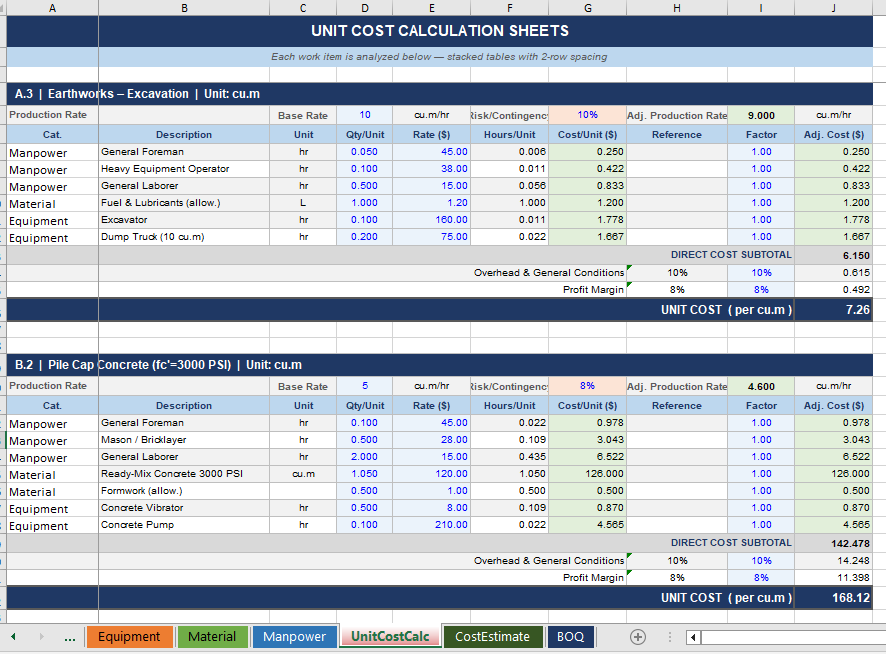Select the A.3 Risk/Contingency 10% cell
Viewport: 886px width, 654px height.
tap(588, 115)
